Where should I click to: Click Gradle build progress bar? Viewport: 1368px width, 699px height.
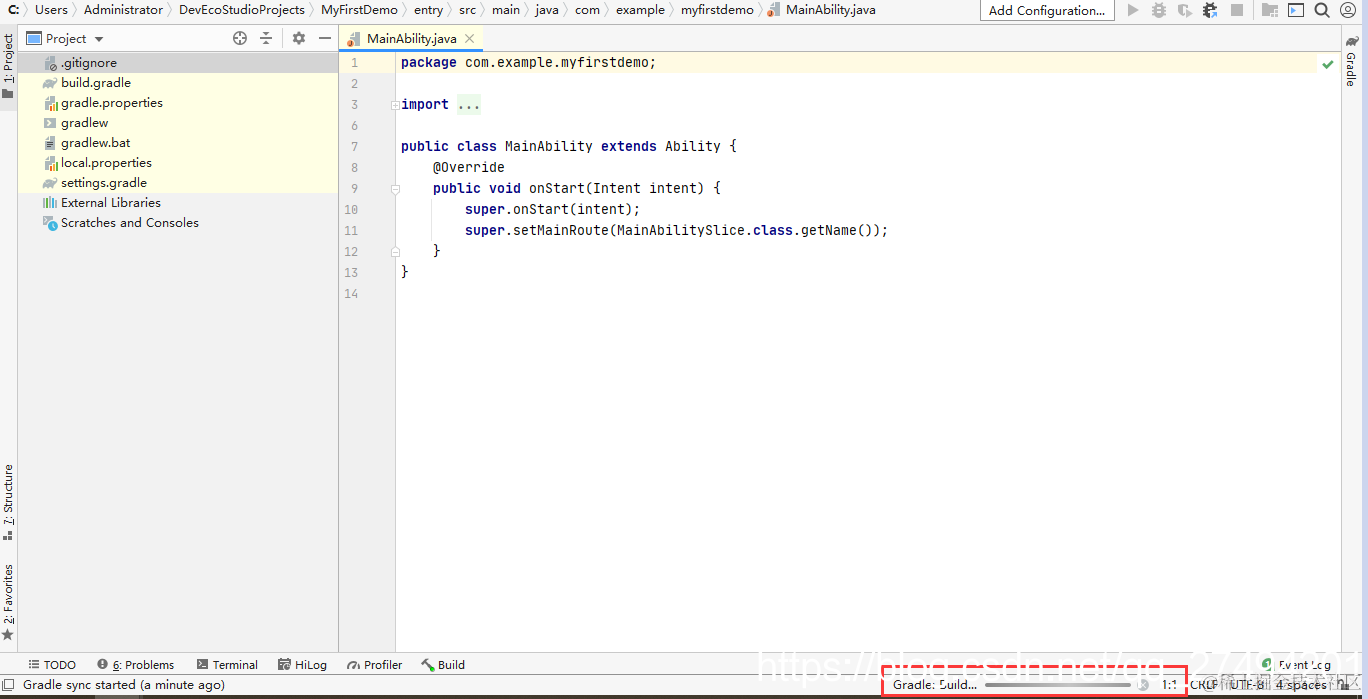point(1058,685)
